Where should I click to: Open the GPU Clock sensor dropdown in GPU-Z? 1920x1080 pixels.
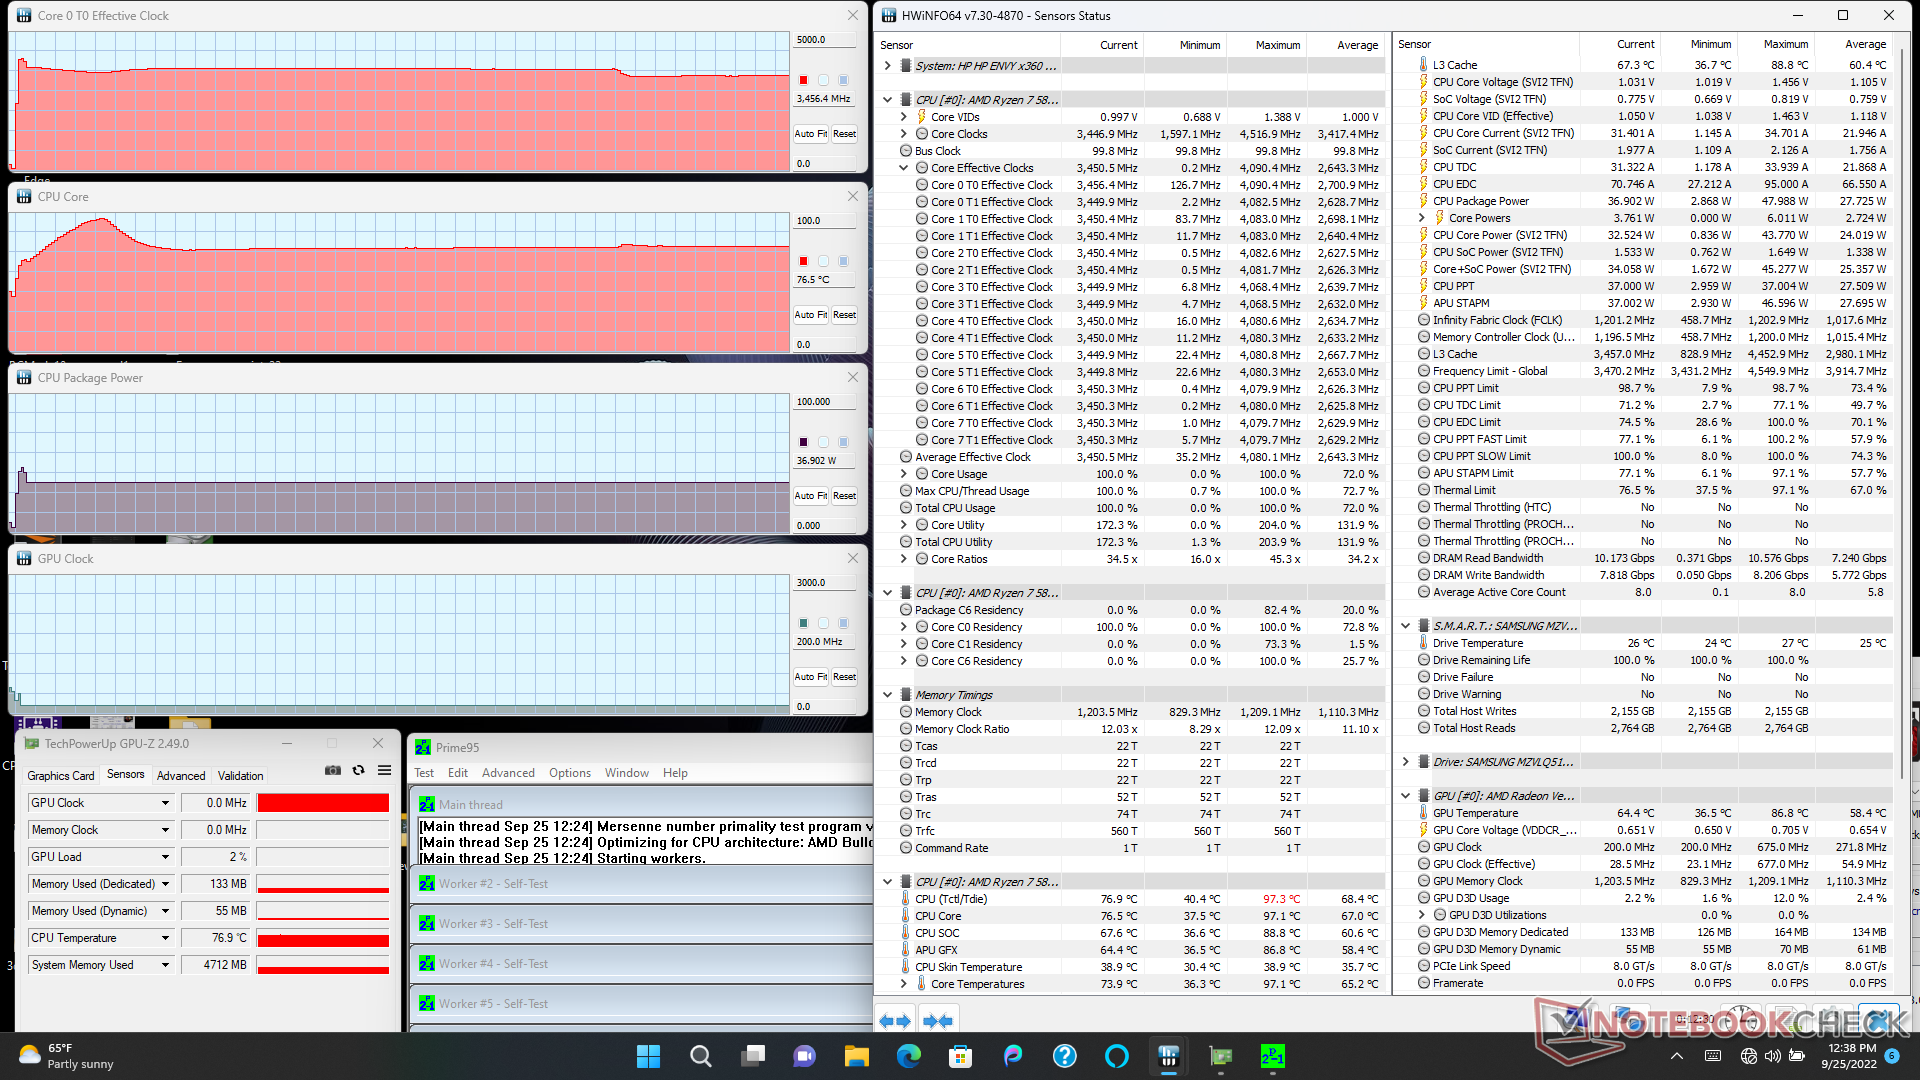(x=165, y=803)
